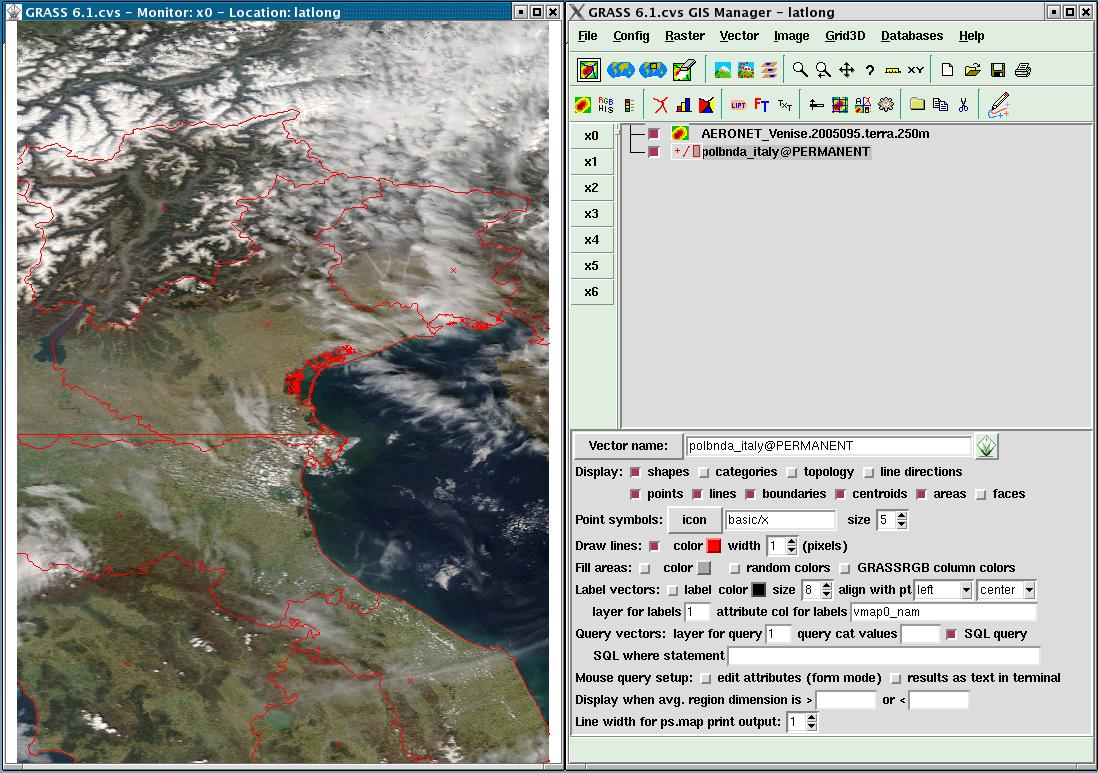Screen dimensions: 1098x773
Task: Increase point symbol size with up arrow
Action: pyautogui.click(x=902, y=515)
